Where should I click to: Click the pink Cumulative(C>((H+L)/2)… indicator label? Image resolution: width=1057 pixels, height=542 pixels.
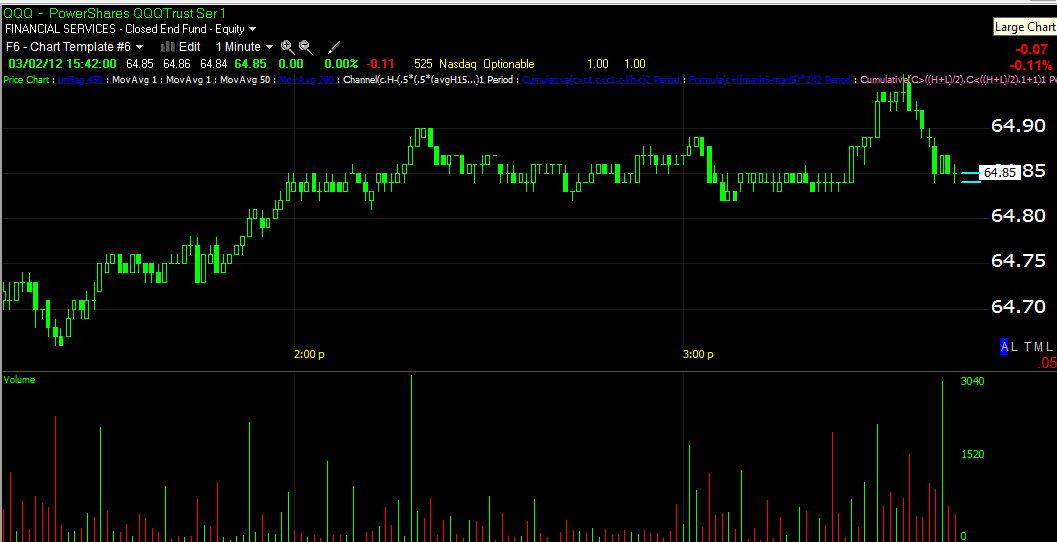(957, 80)
